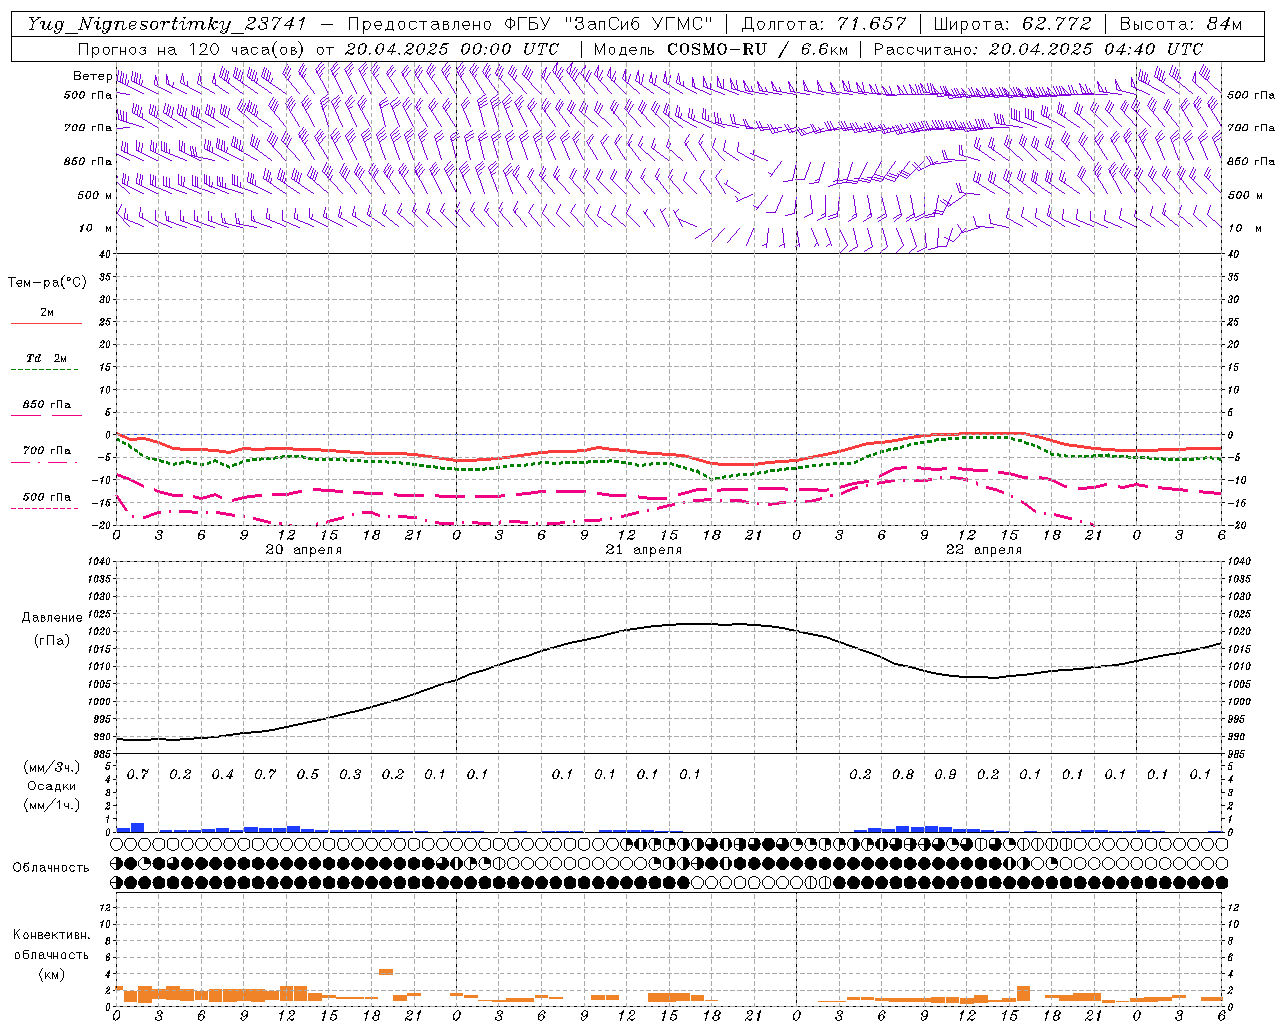Click the Давление panel label
1280x1024 pixels.
(52, 618)
